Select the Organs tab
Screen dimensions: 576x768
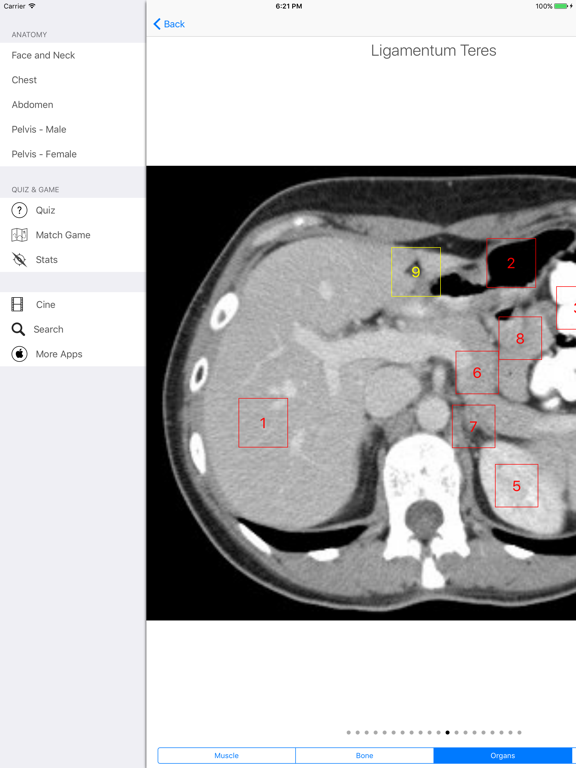[x=503, y=755]
